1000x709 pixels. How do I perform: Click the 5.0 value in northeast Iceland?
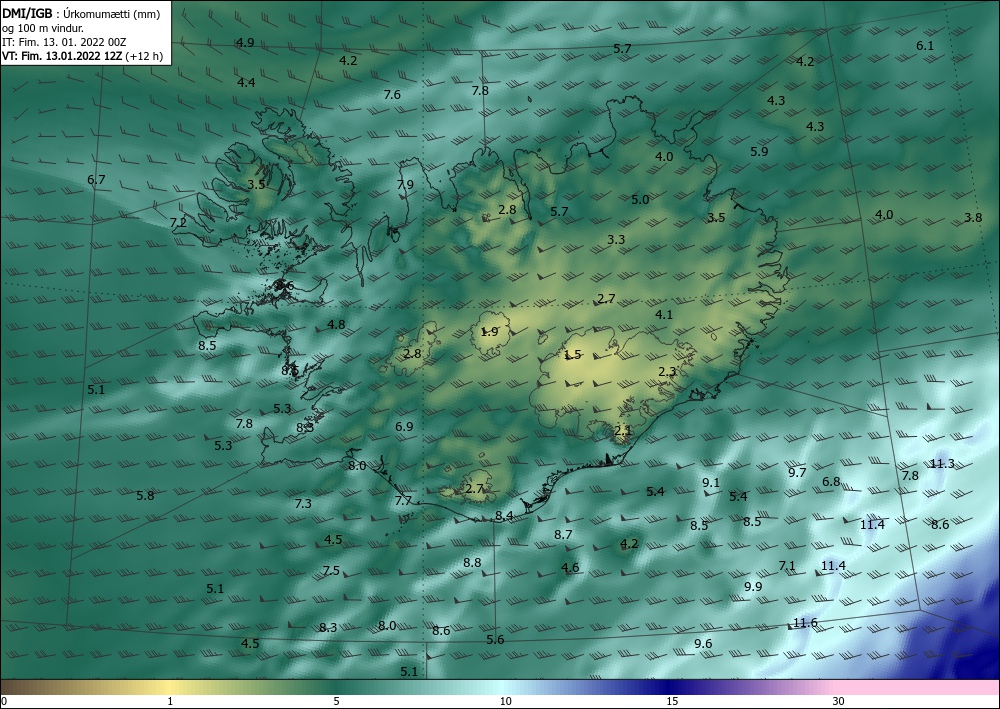tap(640, 200)
